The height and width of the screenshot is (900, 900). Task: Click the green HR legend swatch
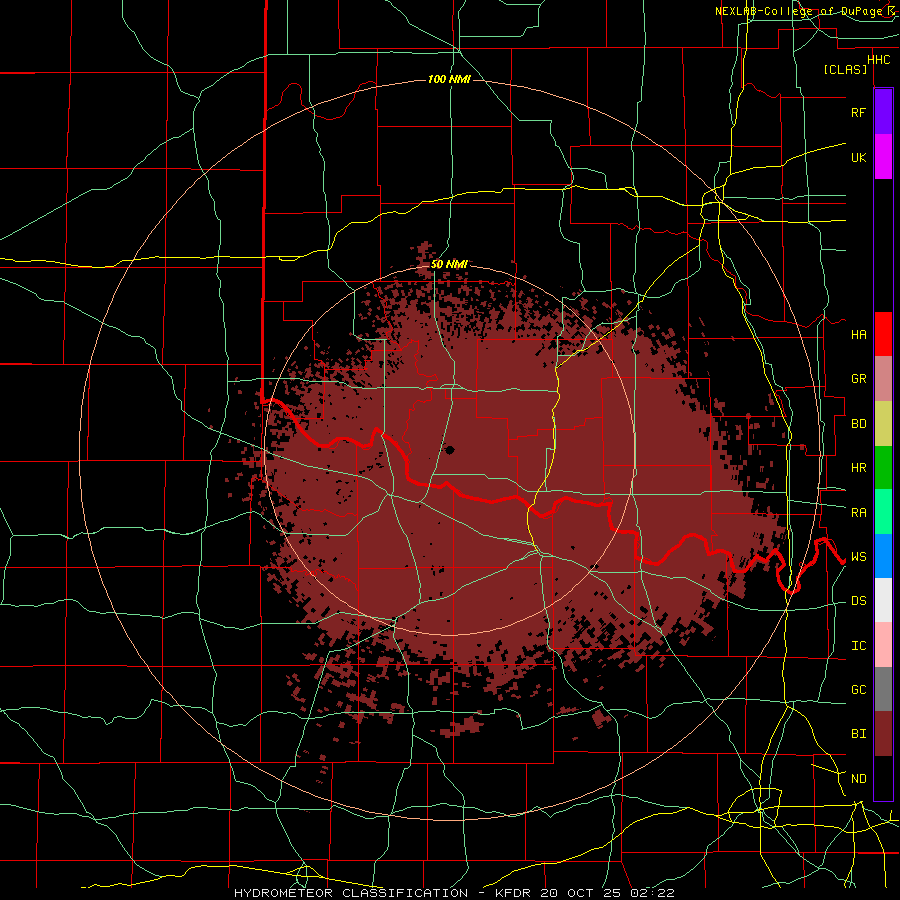click(x=883, y=468)
